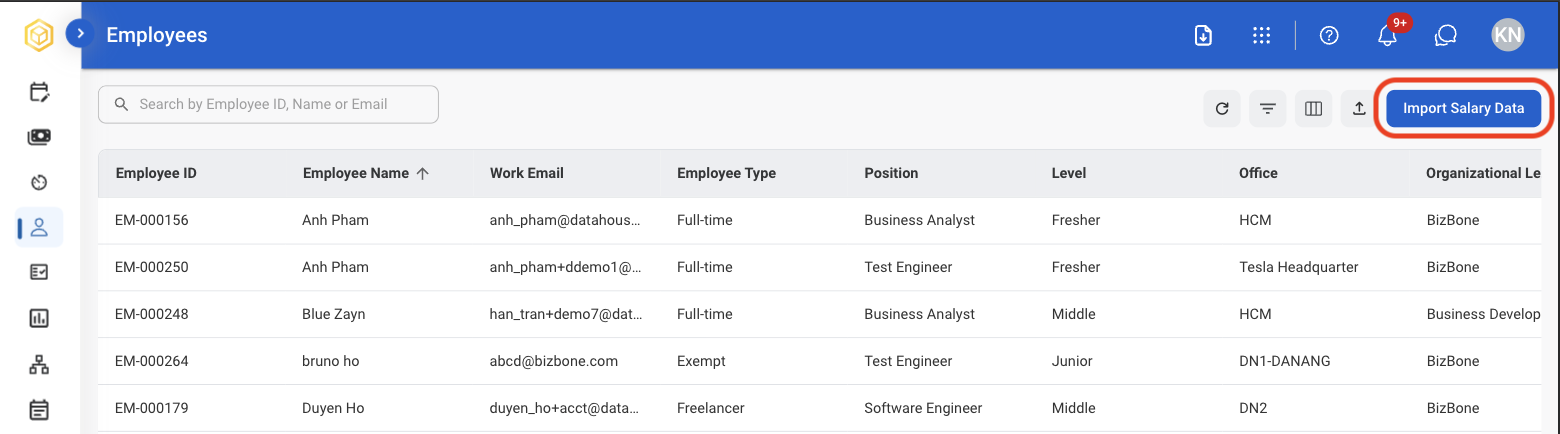Click the search by Employee ID field
Viewport: 1560px width, 434px height.
(268, 104)
